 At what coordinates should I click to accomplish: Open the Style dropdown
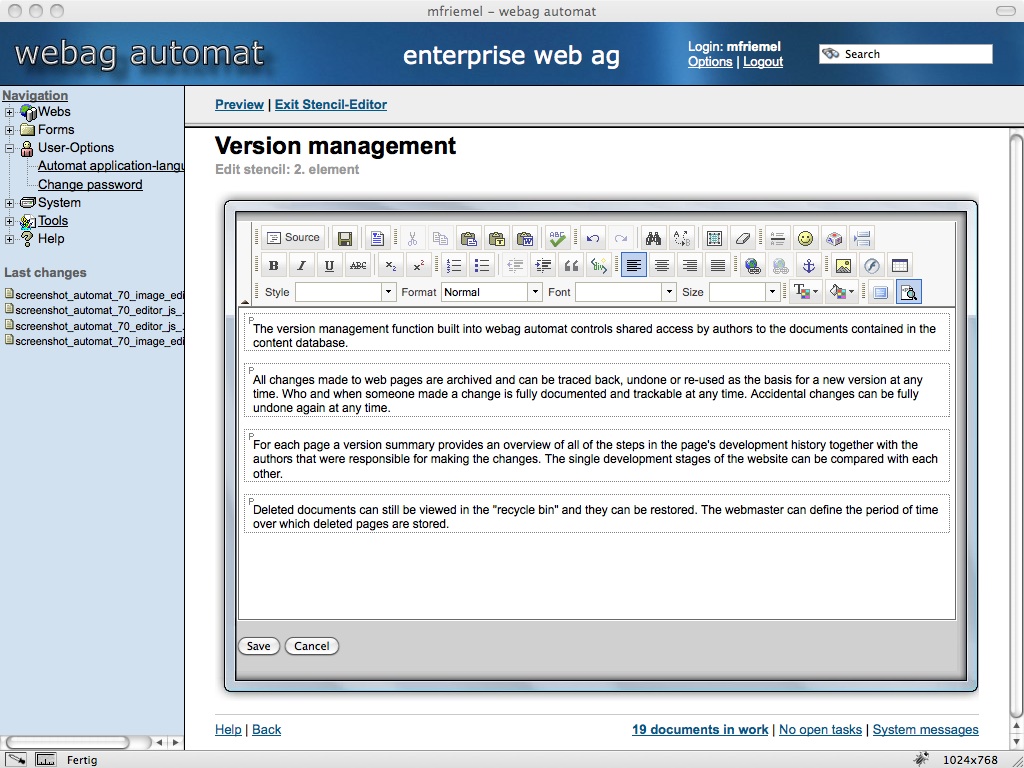tap(345, 292)
